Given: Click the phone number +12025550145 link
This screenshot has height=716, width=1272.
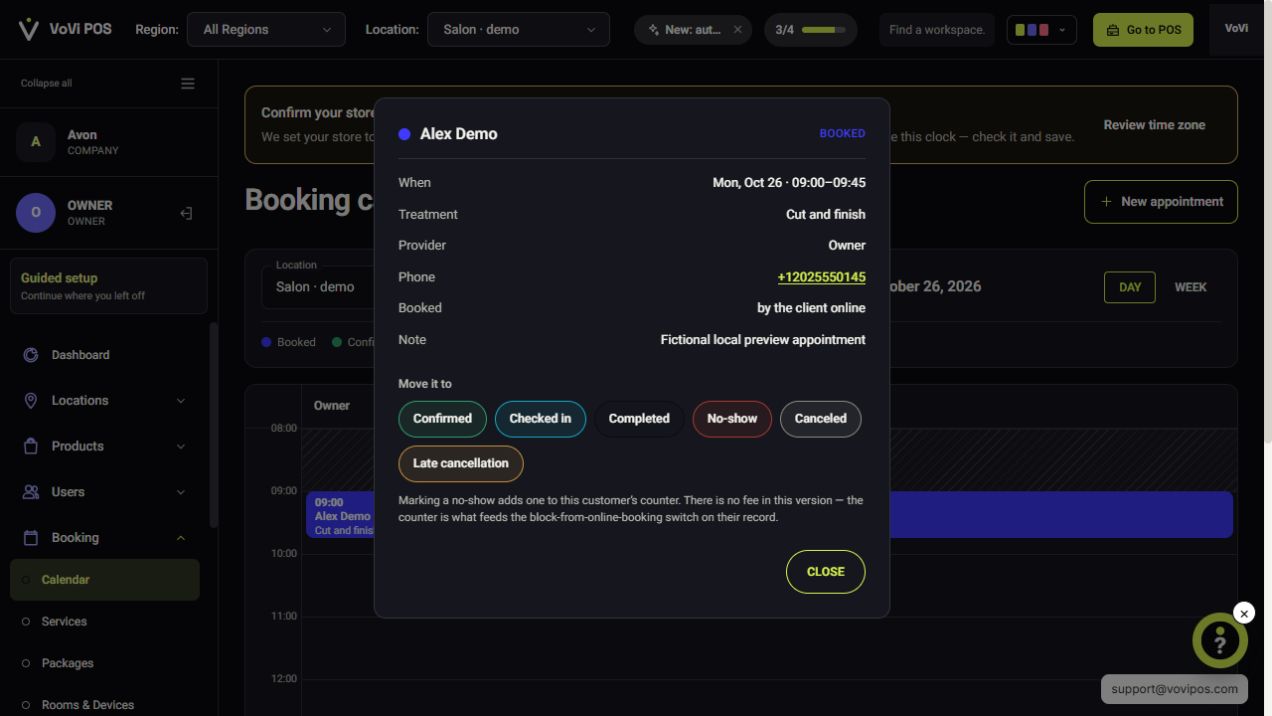Looking at the screenshot, I should click(822, 277).
